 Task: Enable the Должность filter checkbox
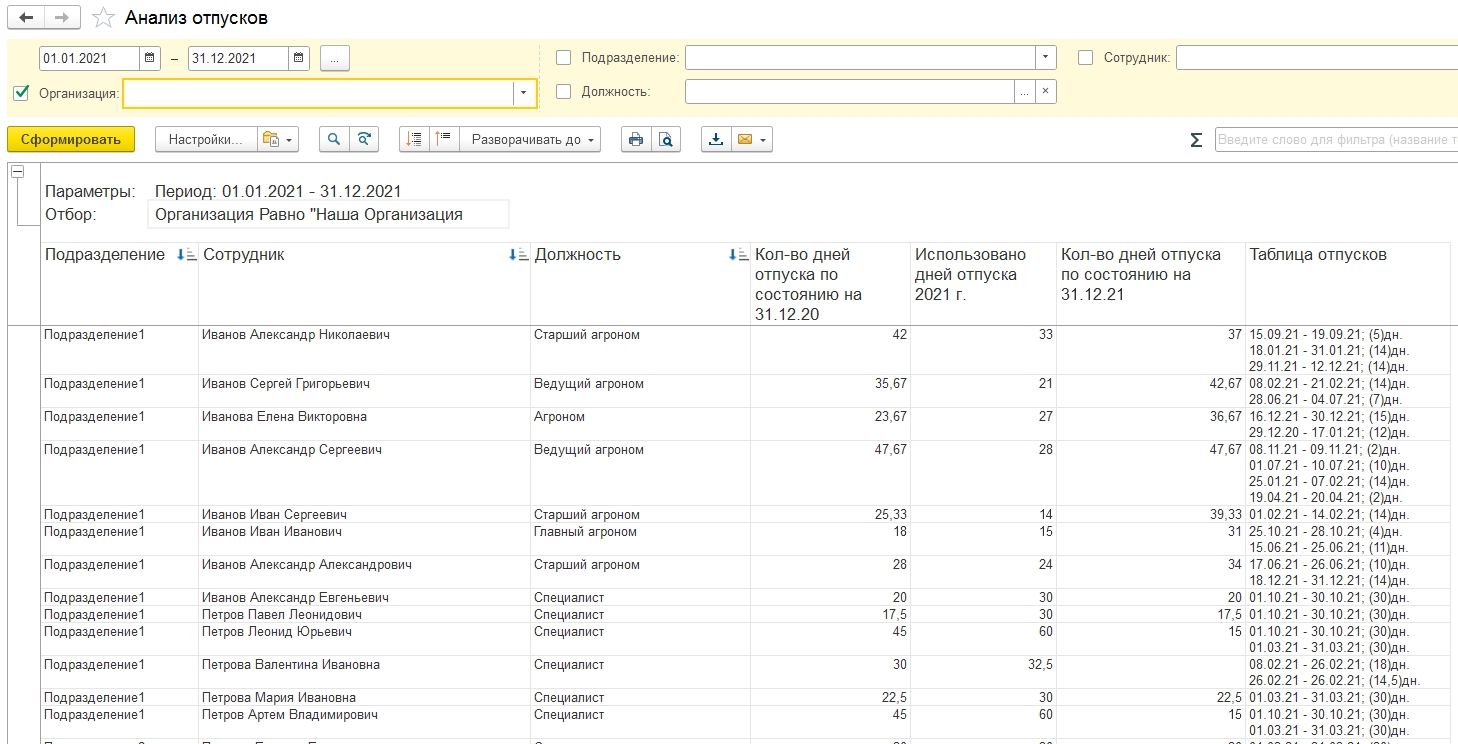(564, 92)
